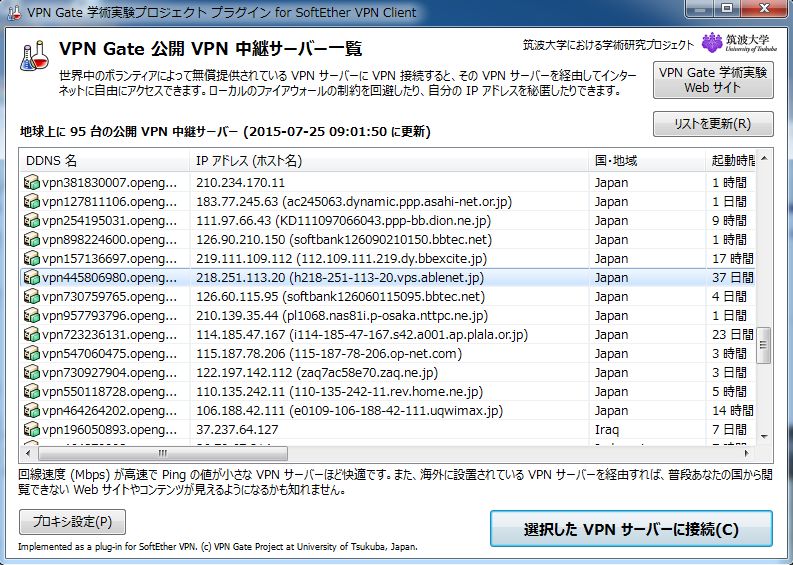Select vpn445806980.openg... DDNS name text
This screenshot has width=793, height=565.
110,278
